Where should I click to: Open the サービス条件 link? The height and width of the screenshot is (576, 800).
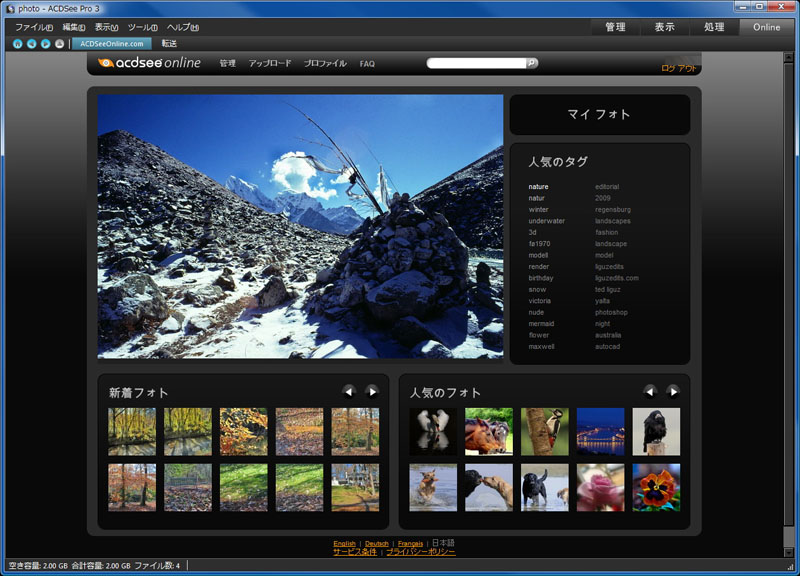tap(355, 552)
